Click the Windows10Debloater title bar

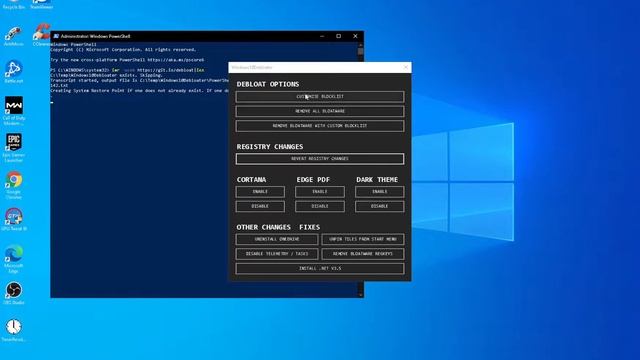coord(320,67)
